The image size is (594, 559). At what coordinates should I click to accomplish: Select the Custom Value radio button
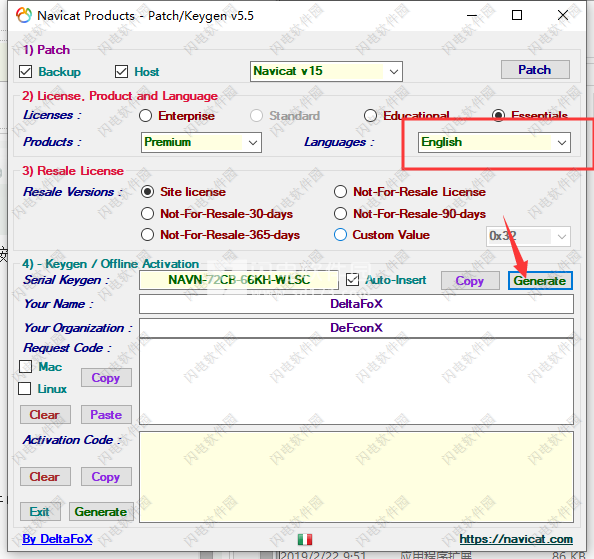pyautogui.click(x=340, y=235)
